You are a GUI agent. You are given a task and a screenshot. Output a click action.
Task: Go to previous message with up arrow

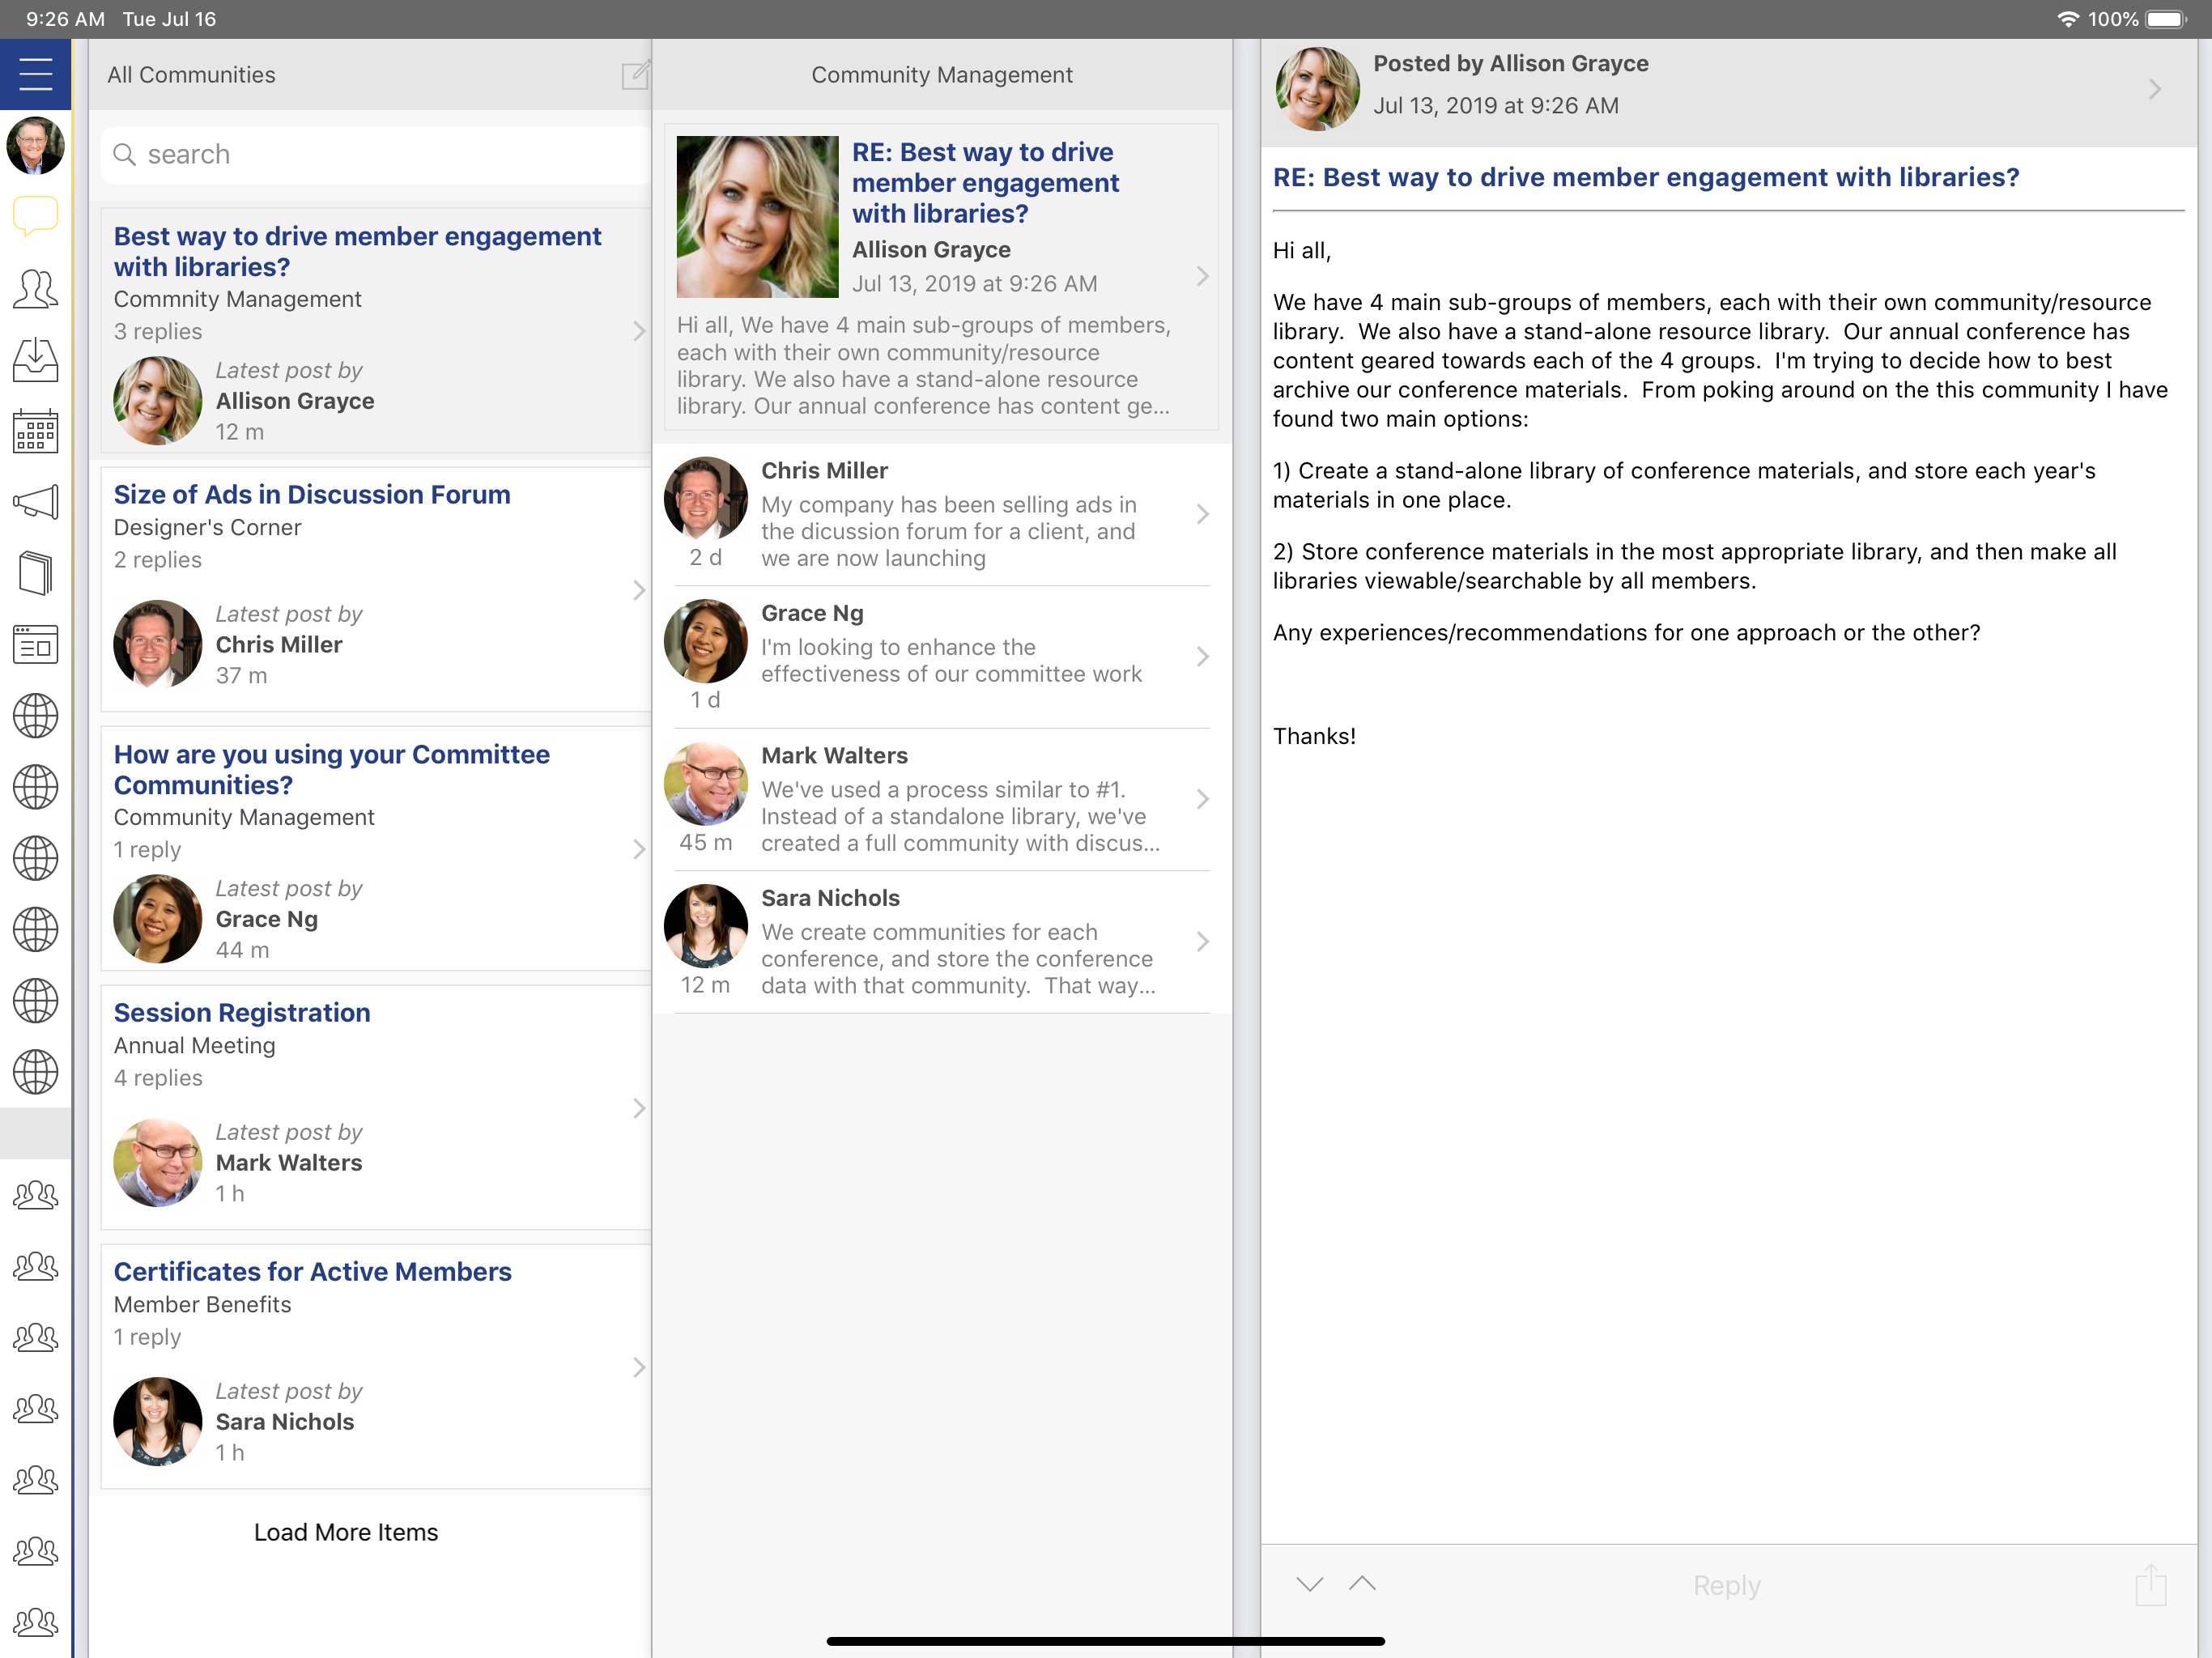click(1362, 1584)
